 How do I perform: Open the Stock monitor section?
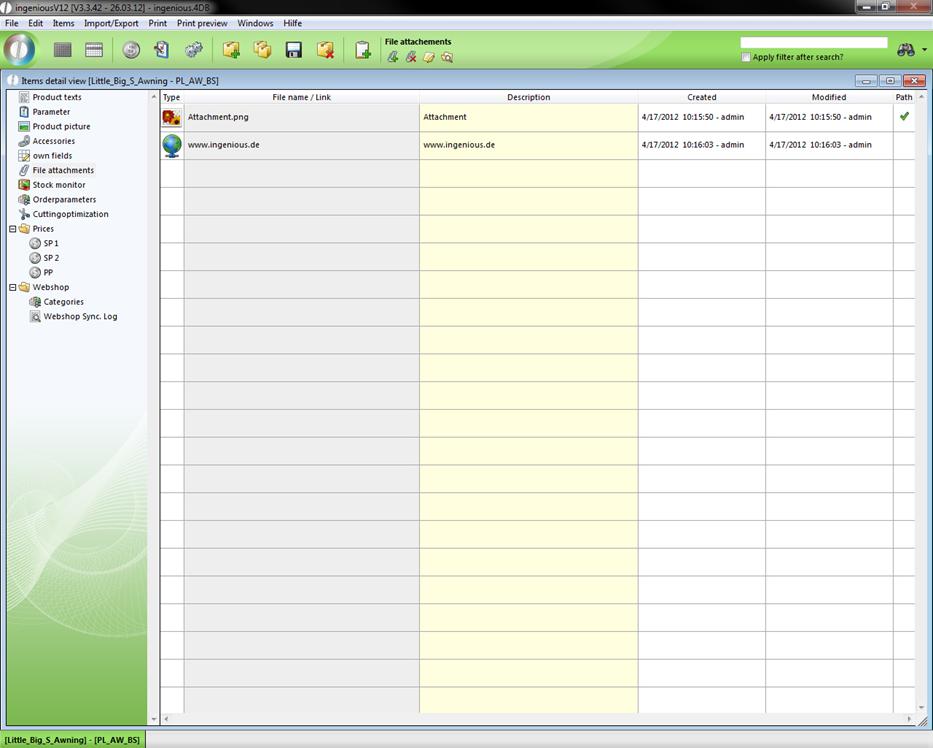click(58, 185)
